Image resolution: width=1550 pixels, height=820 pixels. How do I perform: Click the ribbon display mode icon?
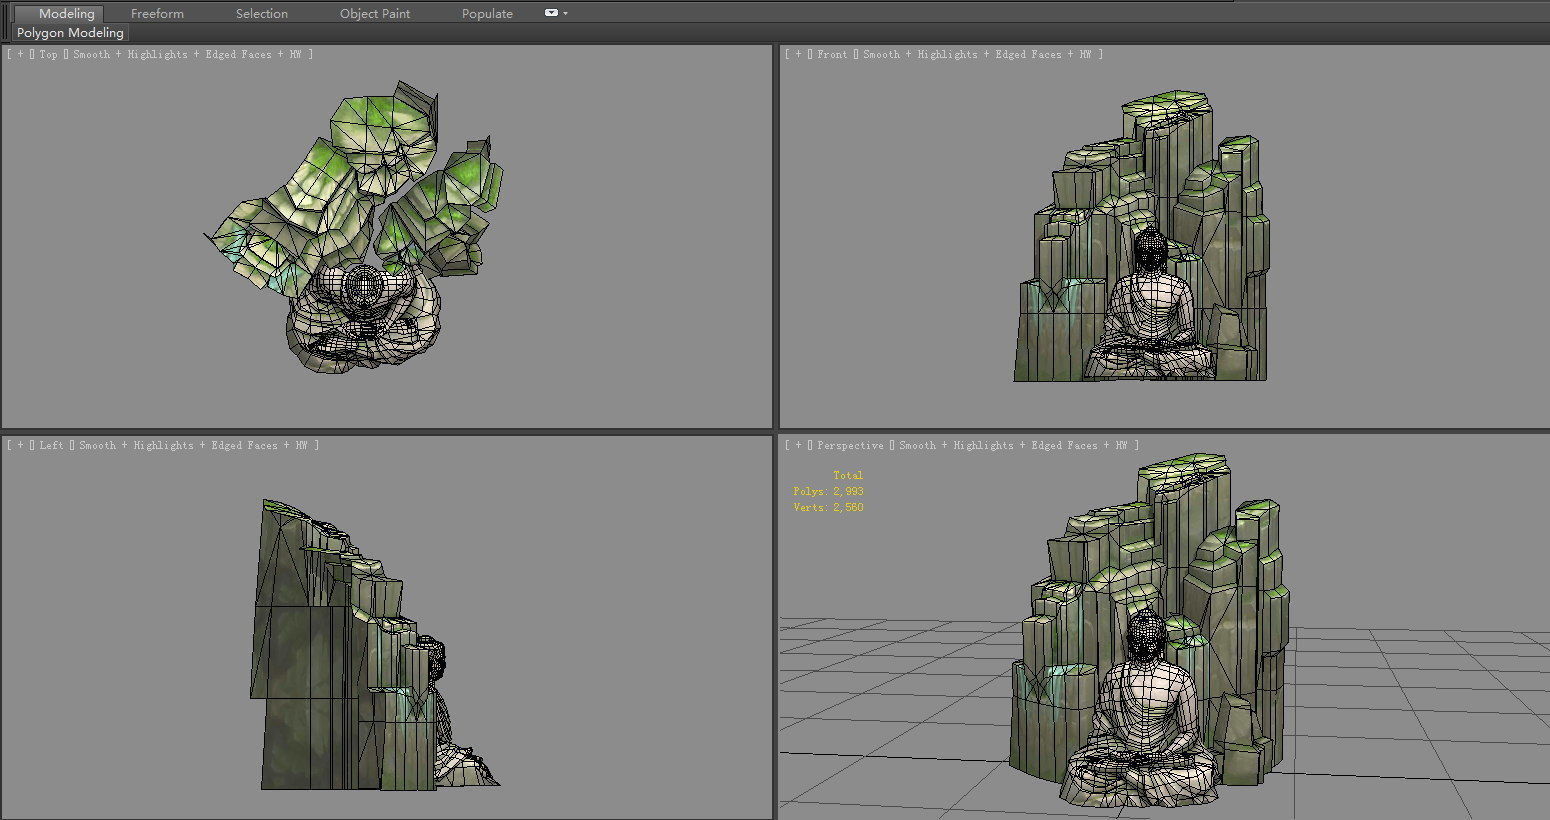coord(551,13)
